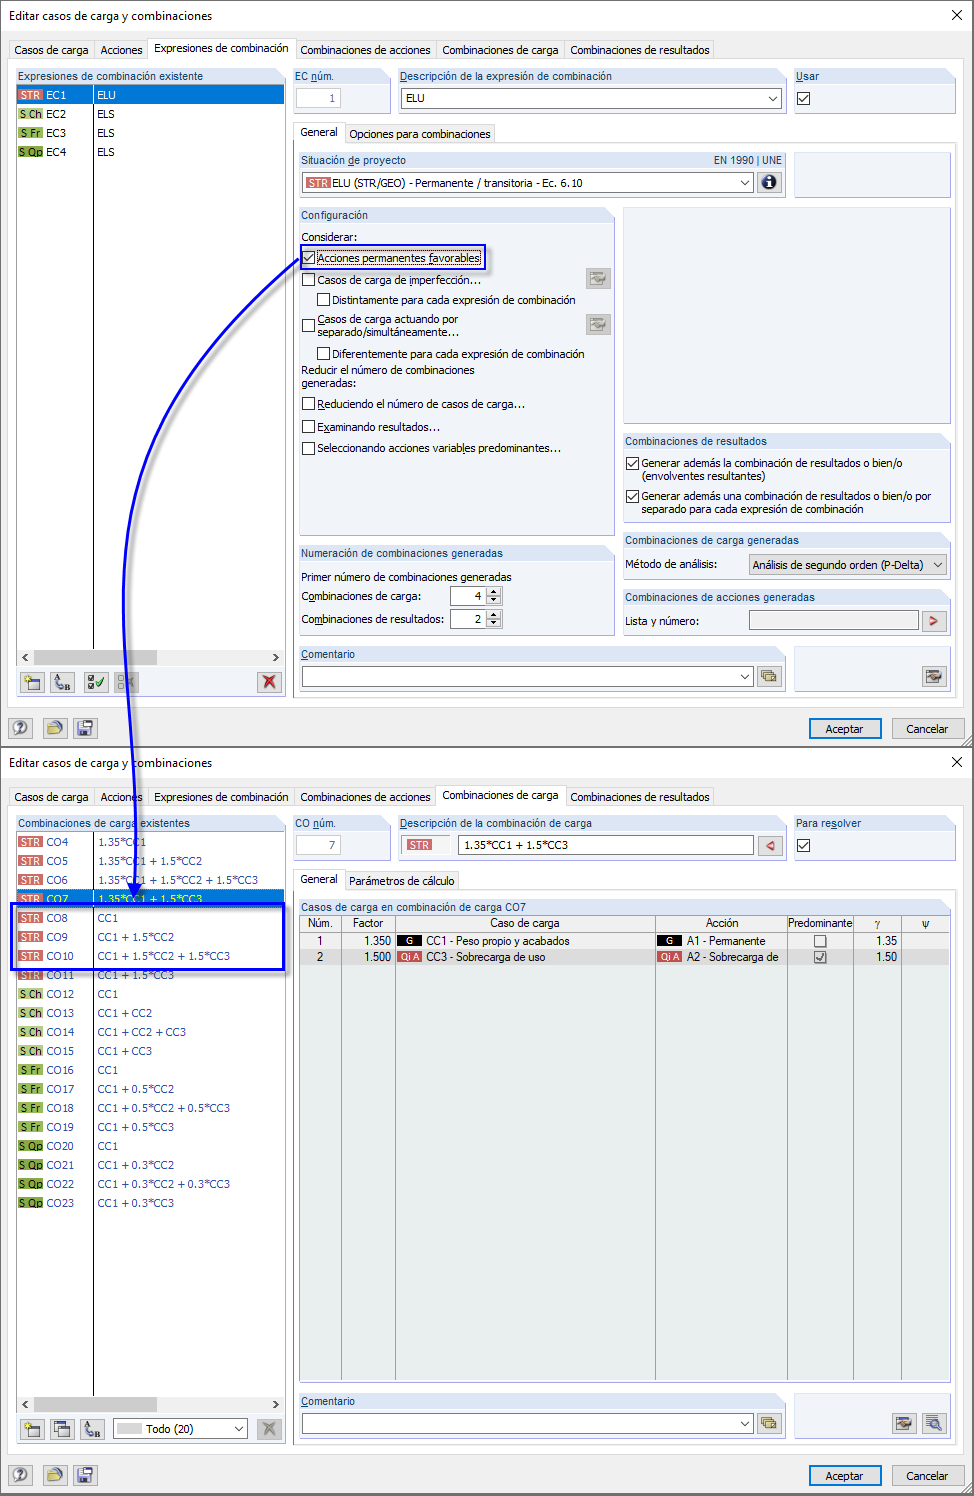The width and height of the screenshot is (974, 1496).
Task: Click Cancelar in upper window
Action: 927,729
